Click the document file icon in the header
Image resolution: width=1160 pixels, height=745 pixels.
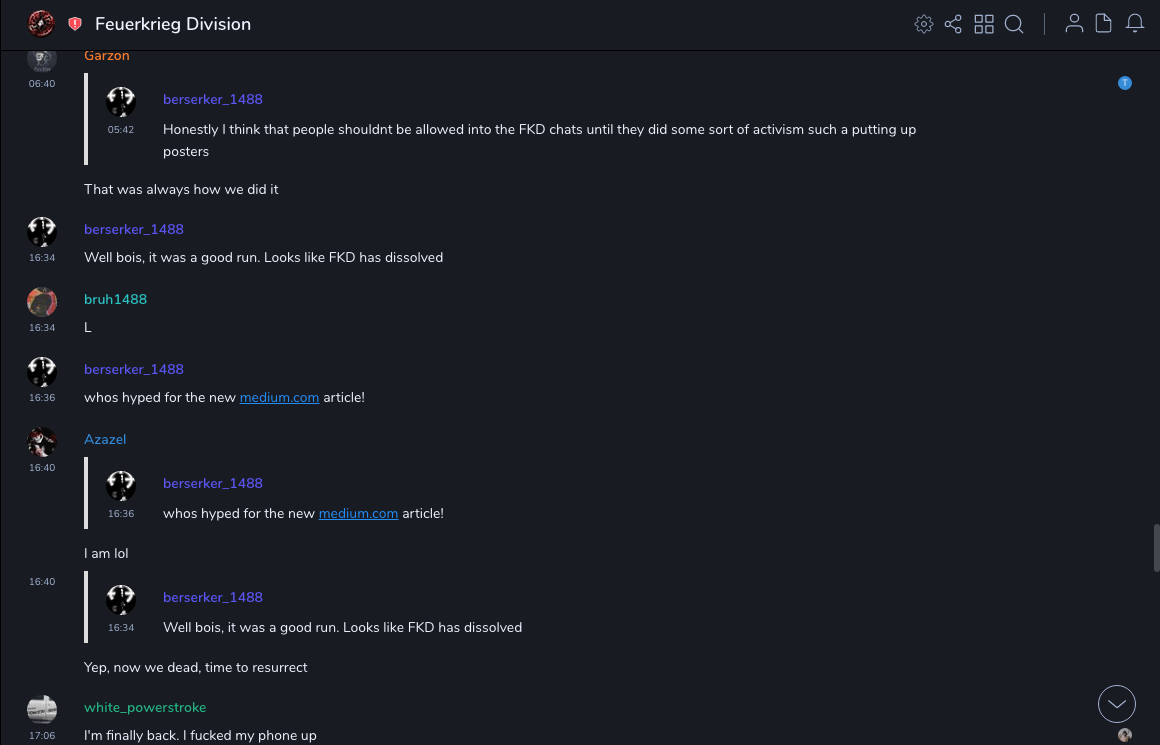pos(1104,24)
